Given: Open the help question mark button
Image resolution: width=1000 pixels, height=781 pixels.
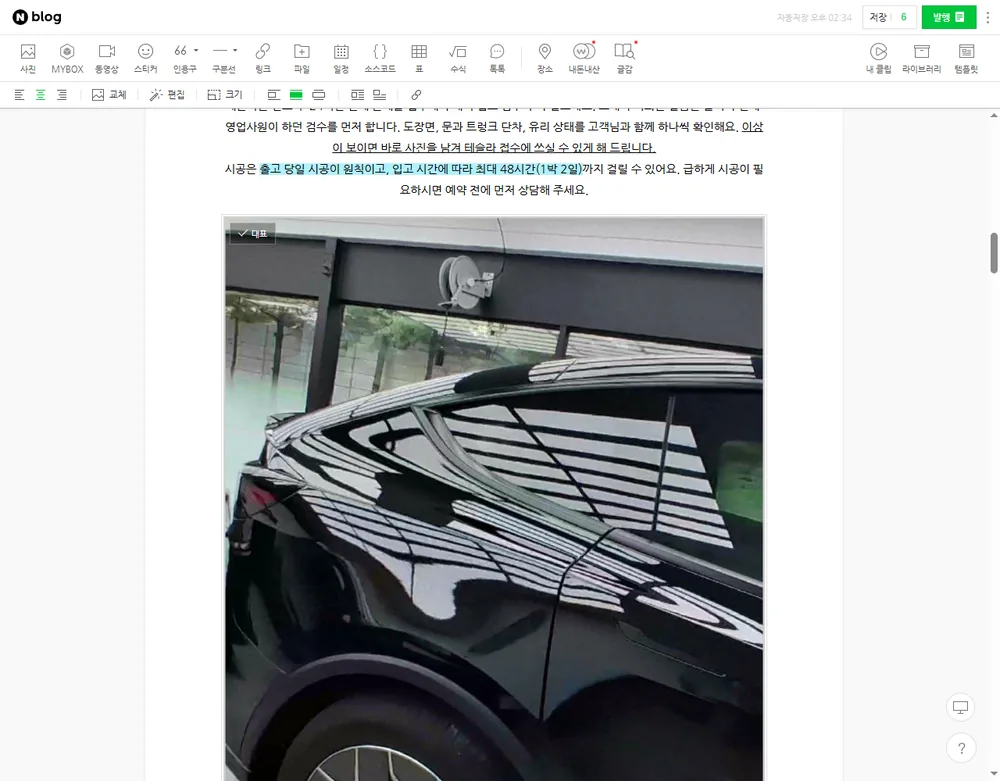Looking at the screenshot, I should point(961,748).
